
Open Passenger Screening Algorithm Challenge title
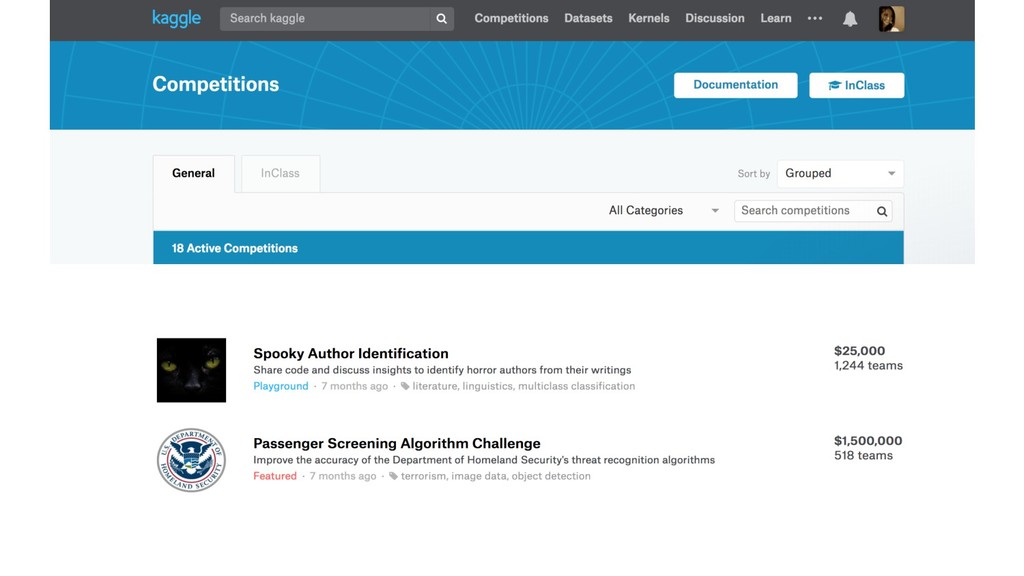(397, 443)
